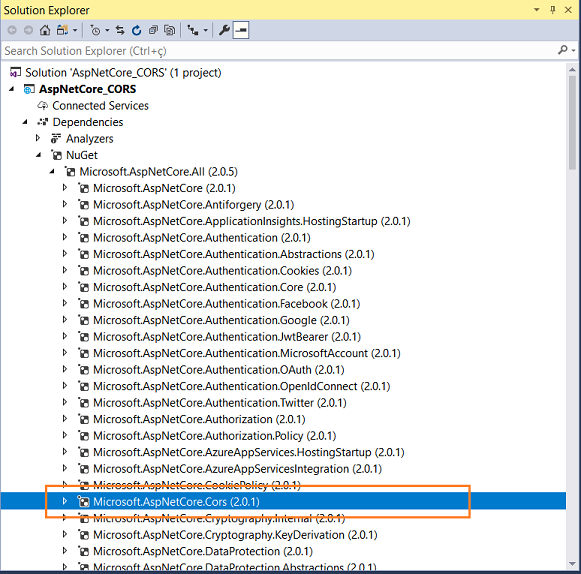Open dropdown next to Pending Changes Filter

pyautogui.click(x=107, y=30)
